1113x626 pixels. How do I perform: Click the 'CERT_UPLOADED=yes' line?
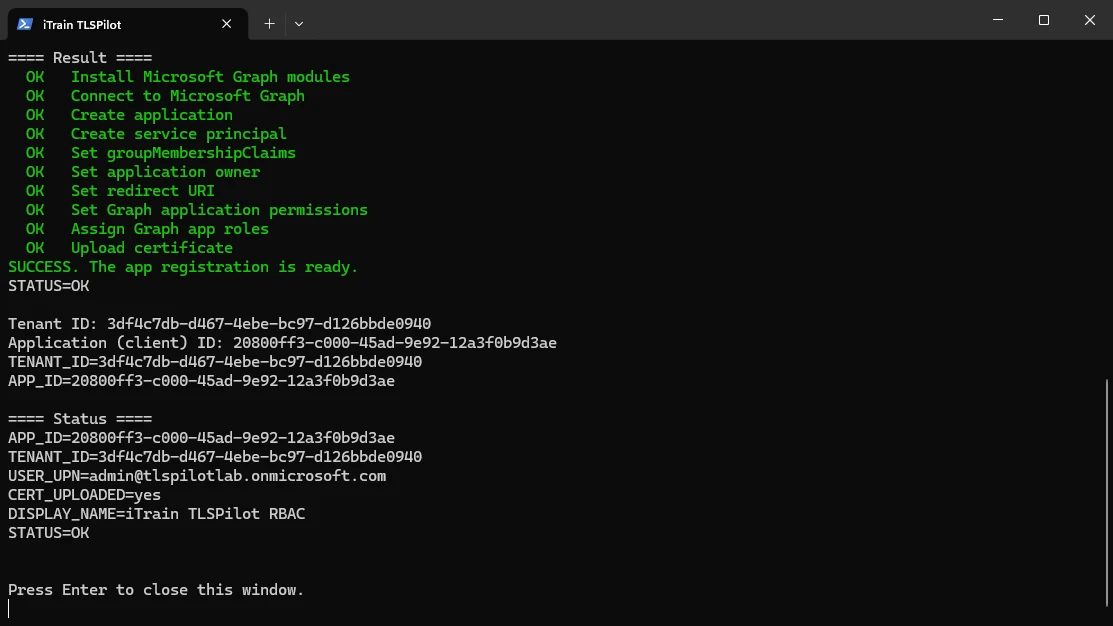[84, 495]
